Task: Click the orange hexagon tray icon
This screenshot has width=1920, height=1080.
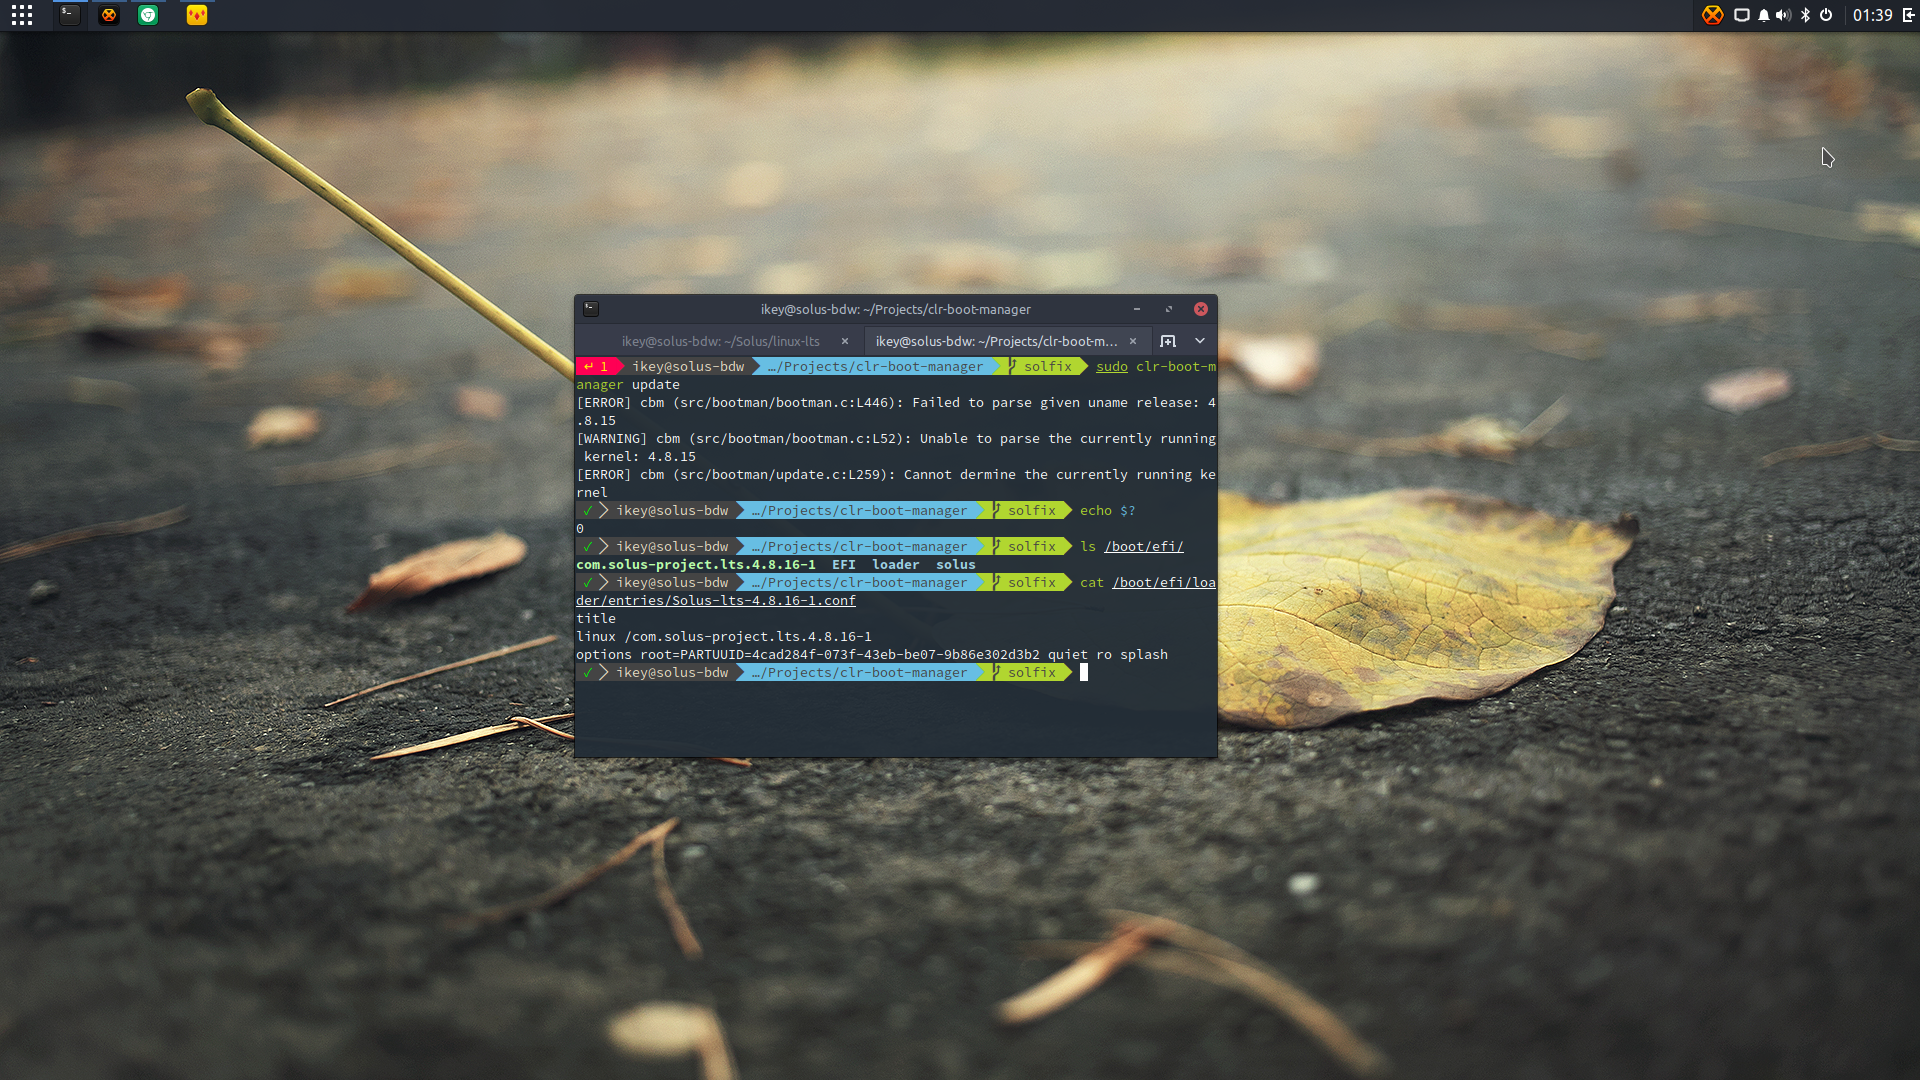Action: pos(1713,15)
